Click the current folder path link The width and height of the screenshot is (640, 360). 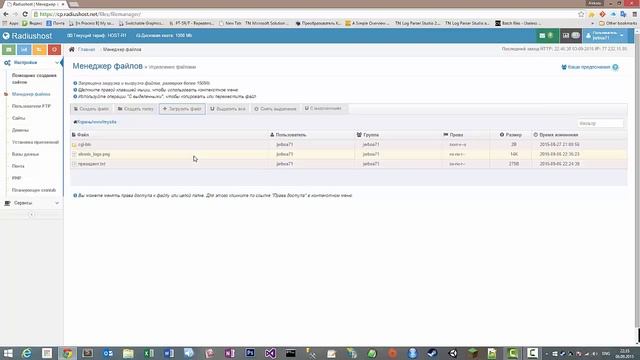pos(95,122)
